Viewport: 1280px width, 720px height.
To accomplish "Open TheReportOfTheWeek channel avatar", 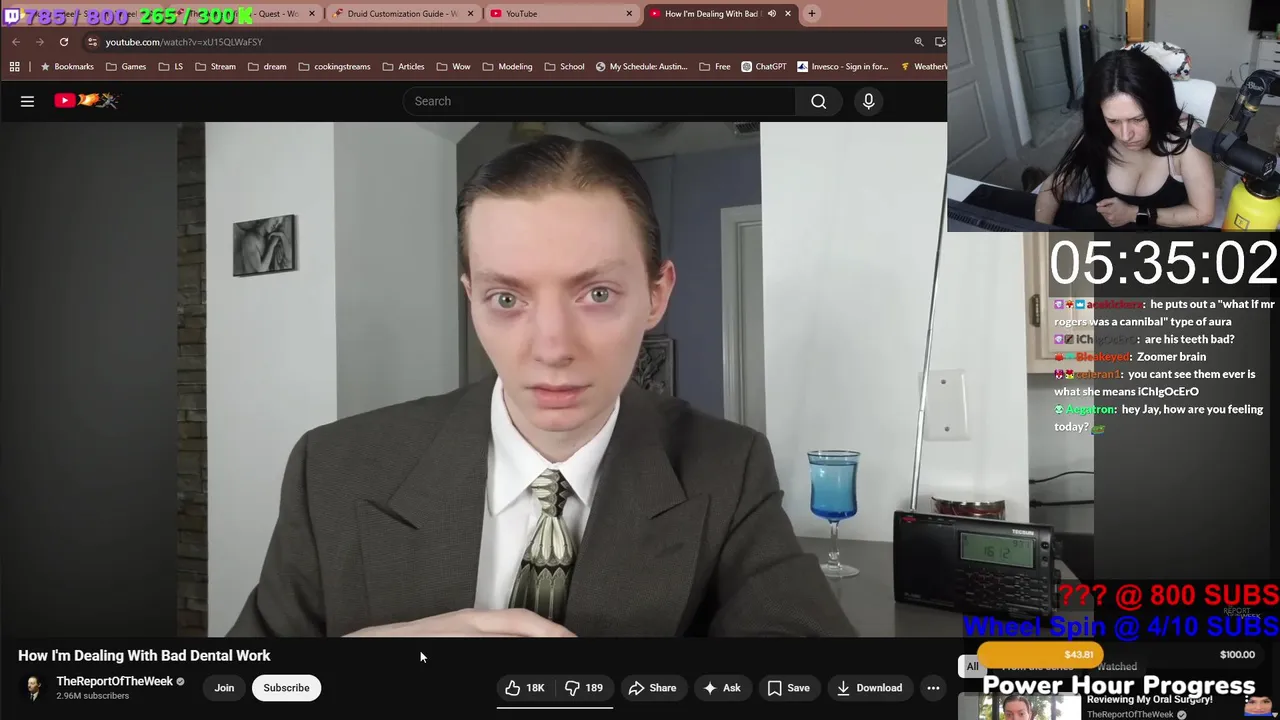I will point(33,688).
